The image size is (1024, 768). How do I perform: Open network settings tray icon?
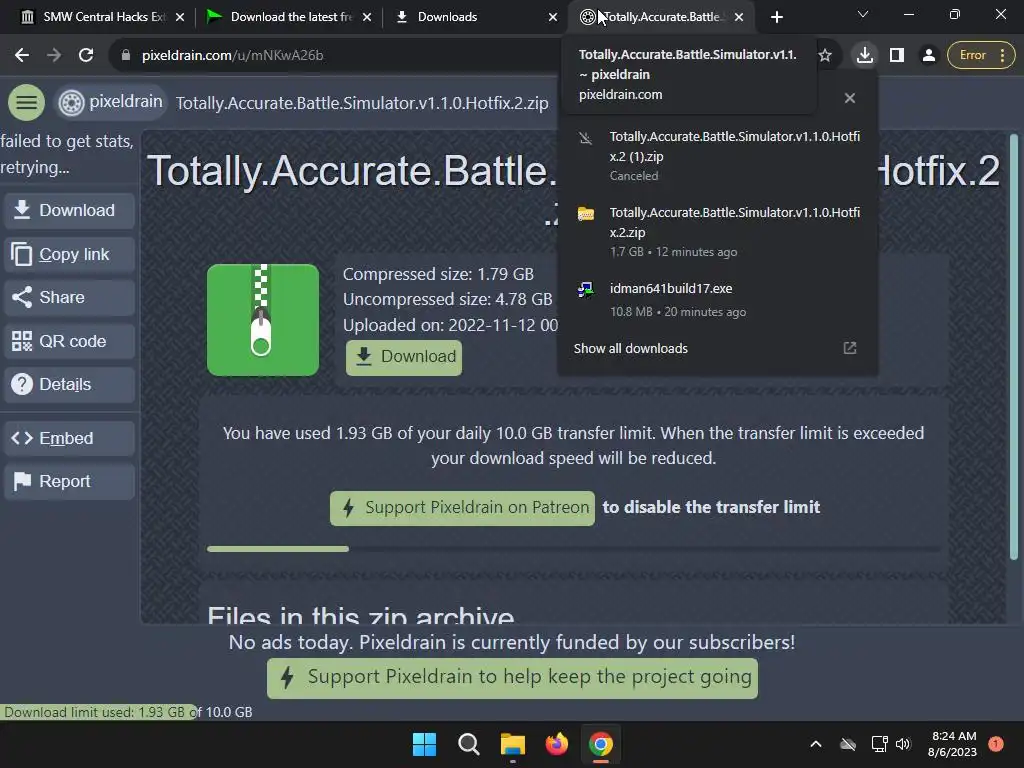point(880,744)
